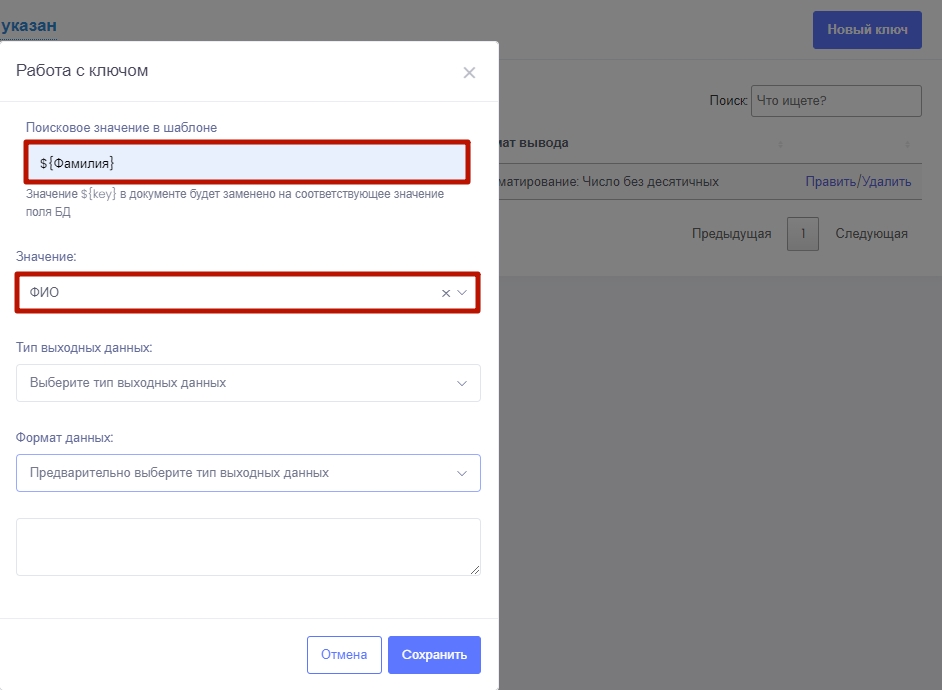Click the empty text area above Отмена
Viewport: 942px width, 690px height.
pyautogui.click(x=247, y=546)
